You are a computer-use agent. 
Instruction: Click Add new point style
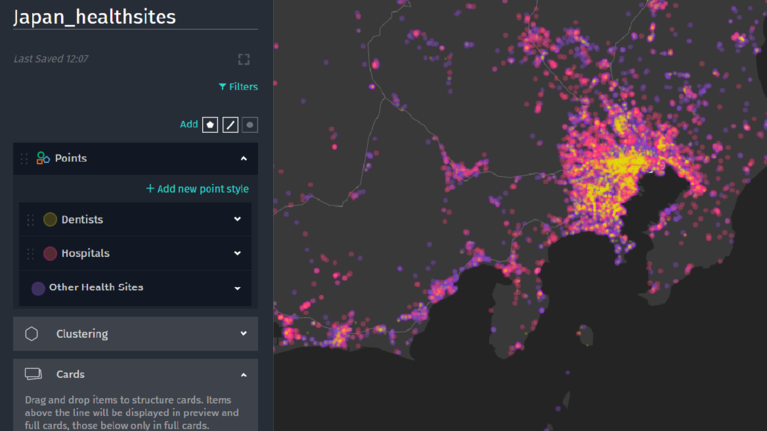coord(197,189)
